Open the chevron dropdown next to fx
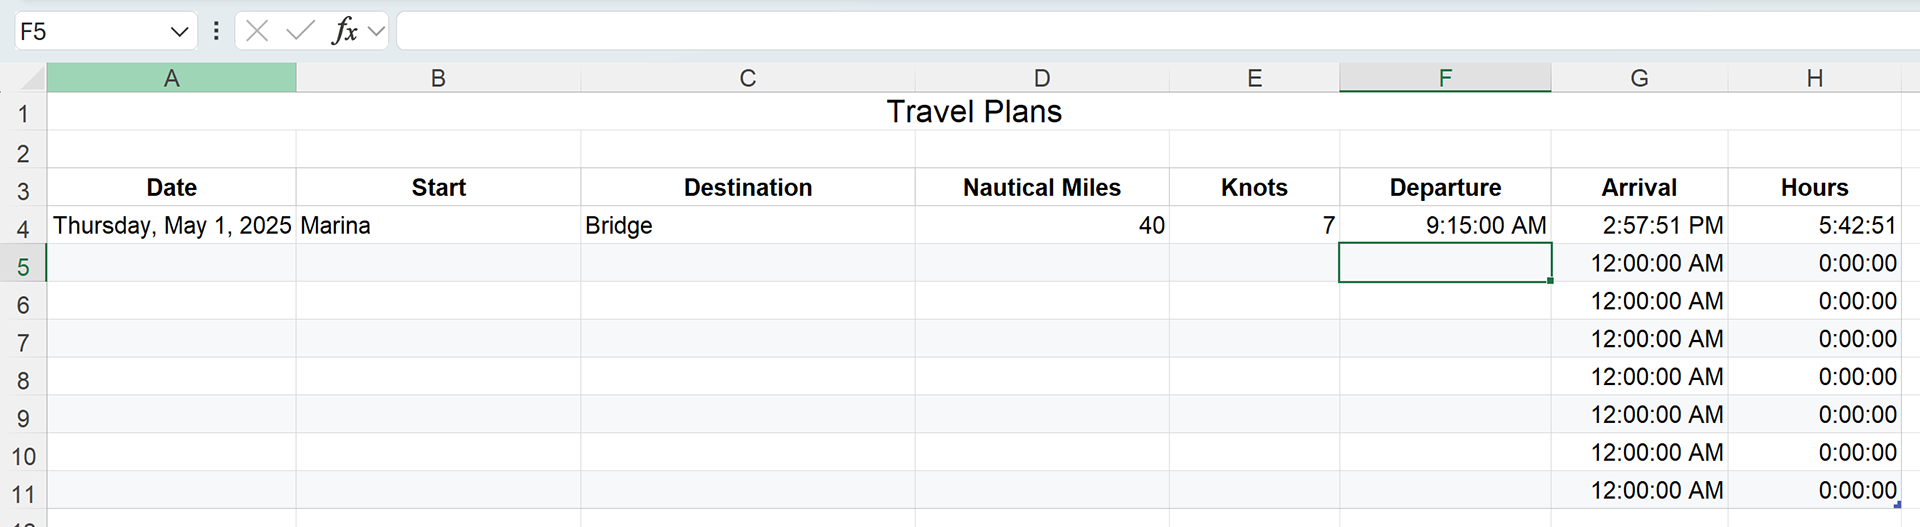Screen dimensions: 1920x527 point(377,31)
